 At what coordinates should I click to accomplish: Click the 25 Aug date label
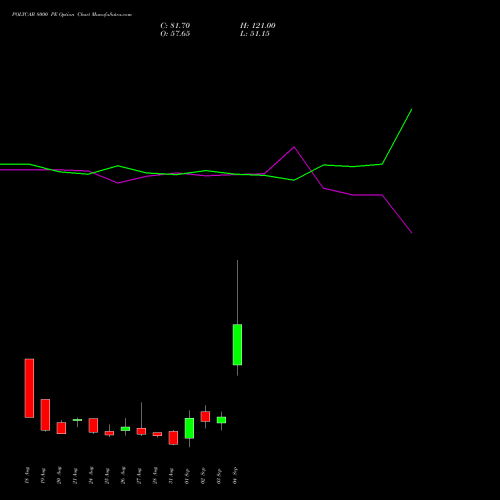[x=107, y=475]
